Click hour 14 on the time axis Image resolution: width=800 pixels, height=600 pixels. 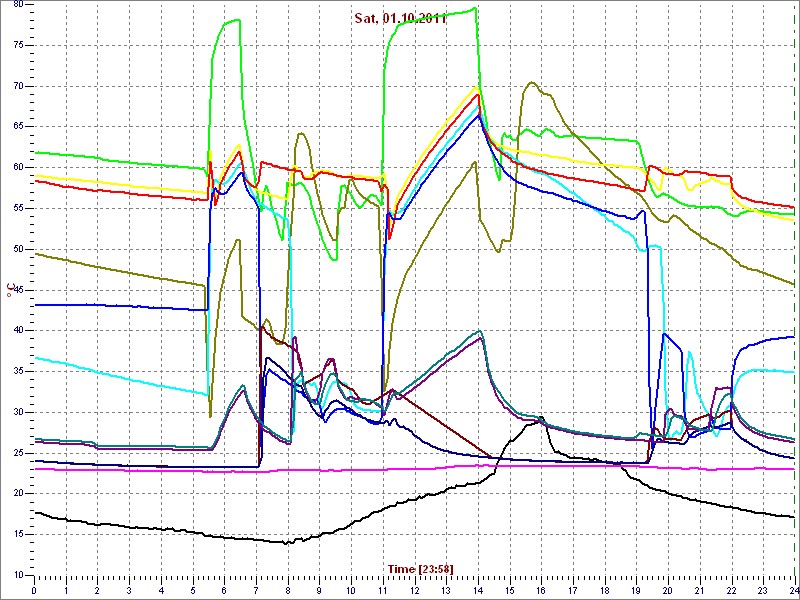tap(478, 590)
